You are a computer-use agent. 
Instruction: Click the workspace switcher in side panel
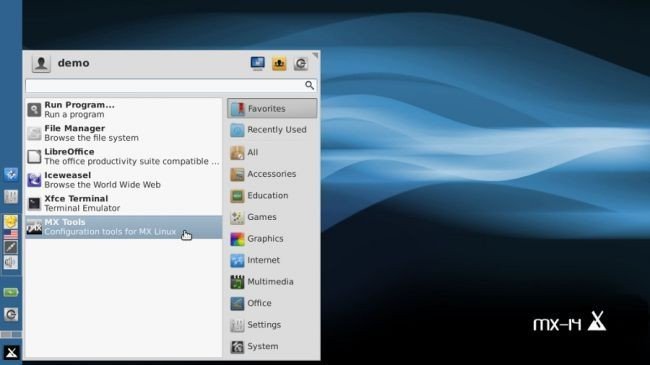(11, 334)
